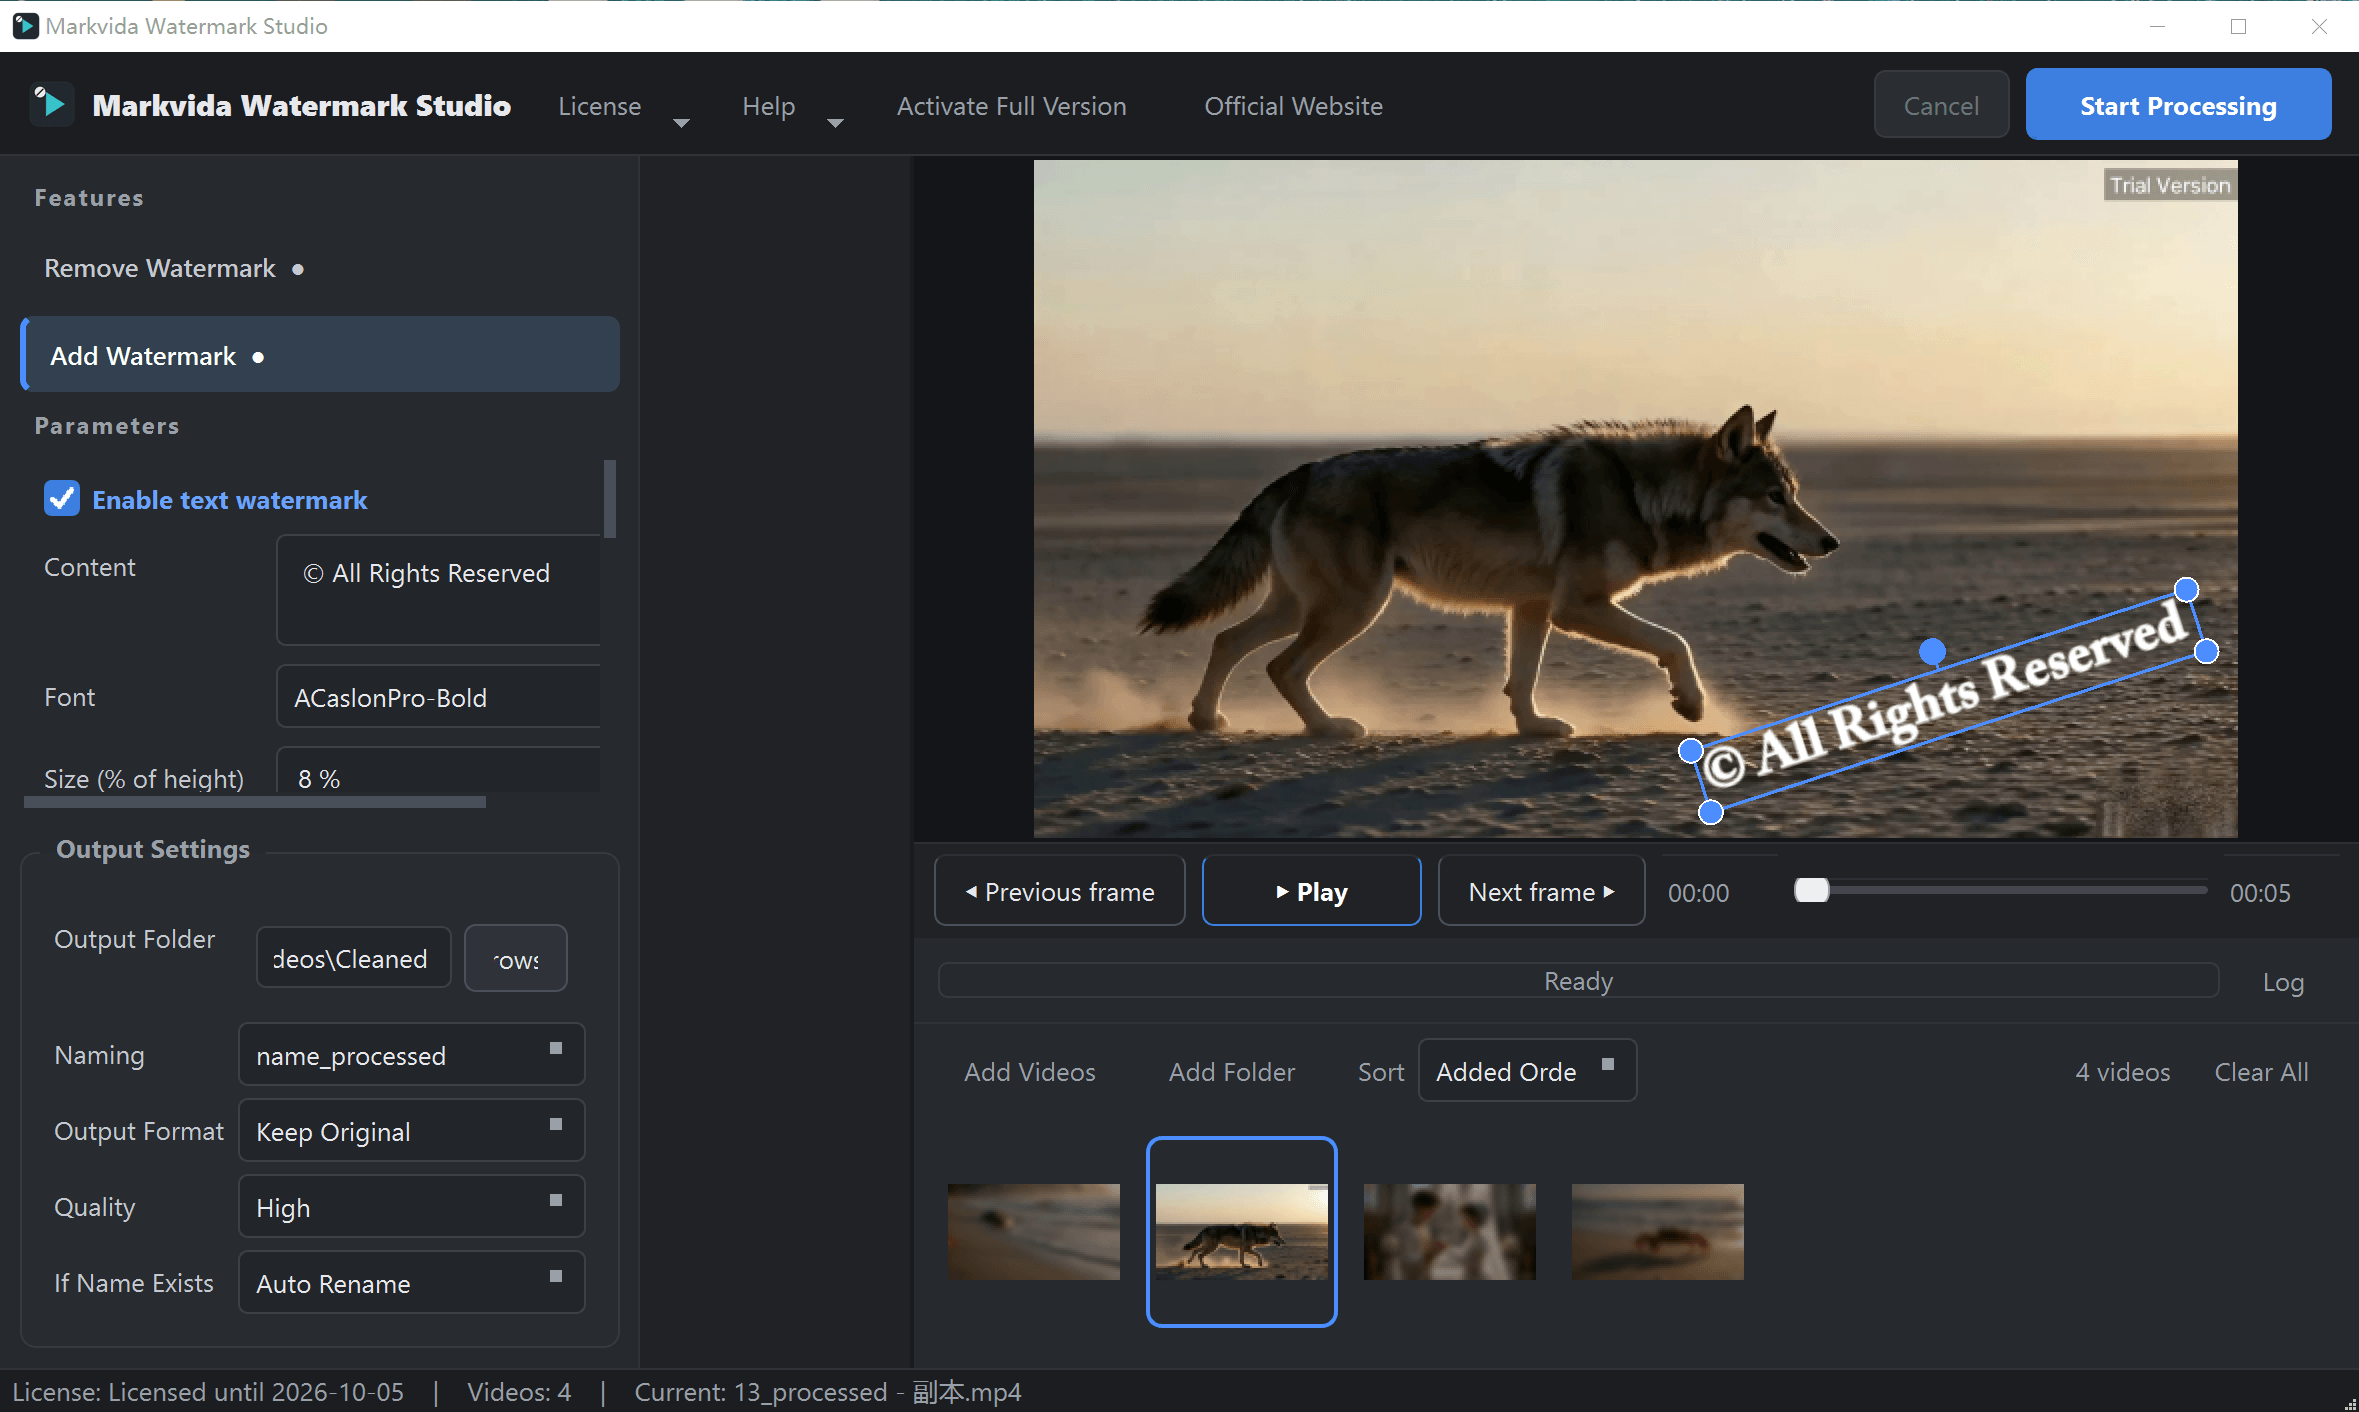Image resolution: width=2359 pixels, height=1412 pixels.
Task: Open the Log view
Action: (x=2283, y=982)
